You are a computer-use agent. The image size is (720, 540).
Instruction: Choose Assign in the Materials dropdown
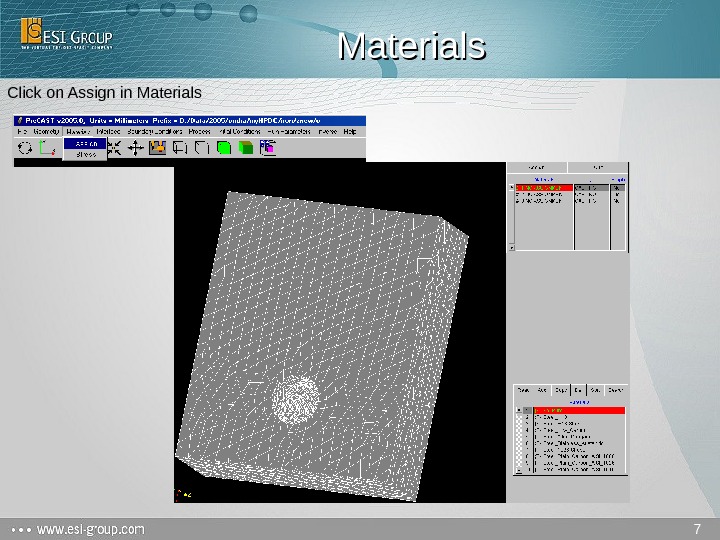click(85, 143)
